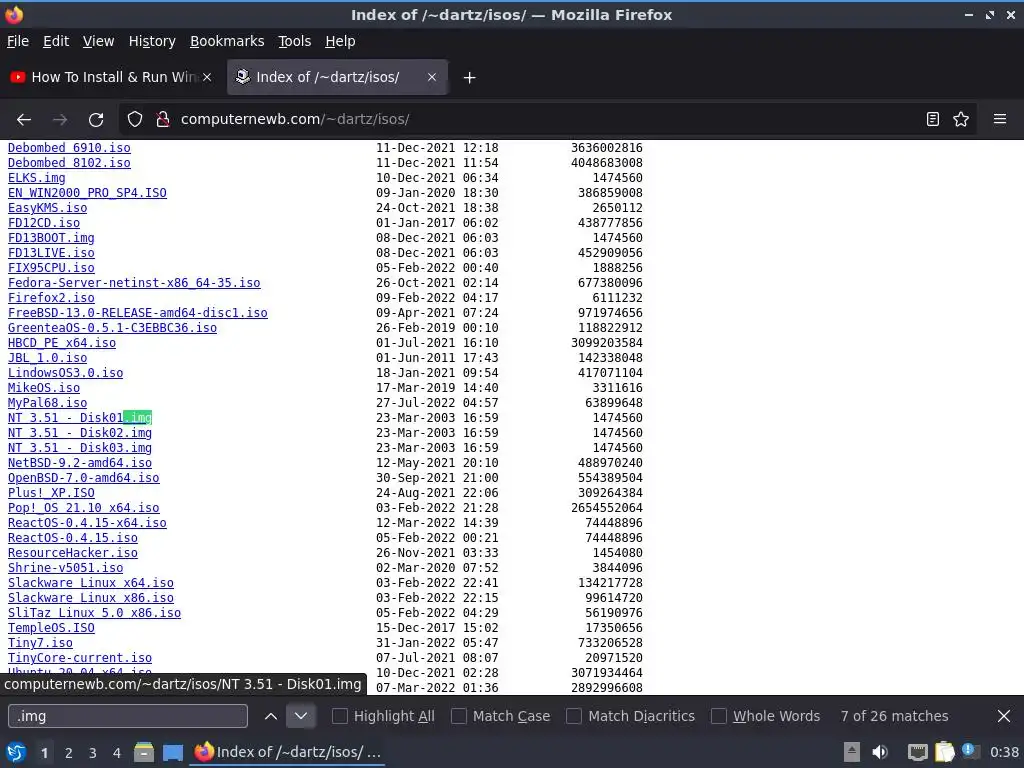This screenshot has width=1024, height=768.
Task: Click the padlock site security icon
Action: pos(163,120)
